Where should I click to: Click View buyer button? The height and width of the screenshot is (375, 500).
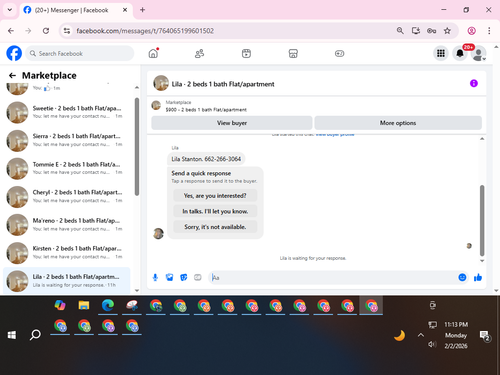tap(232, 123)
